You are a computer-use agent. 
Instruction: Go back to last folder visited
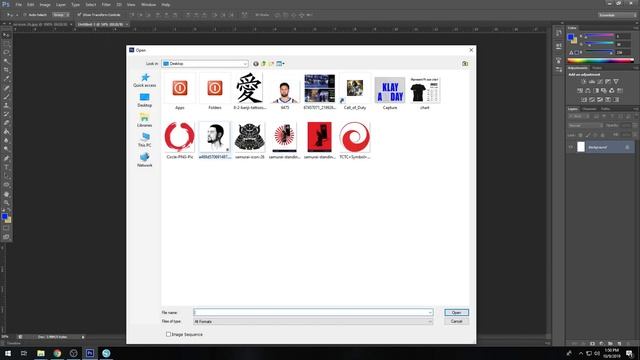[256, 64]
